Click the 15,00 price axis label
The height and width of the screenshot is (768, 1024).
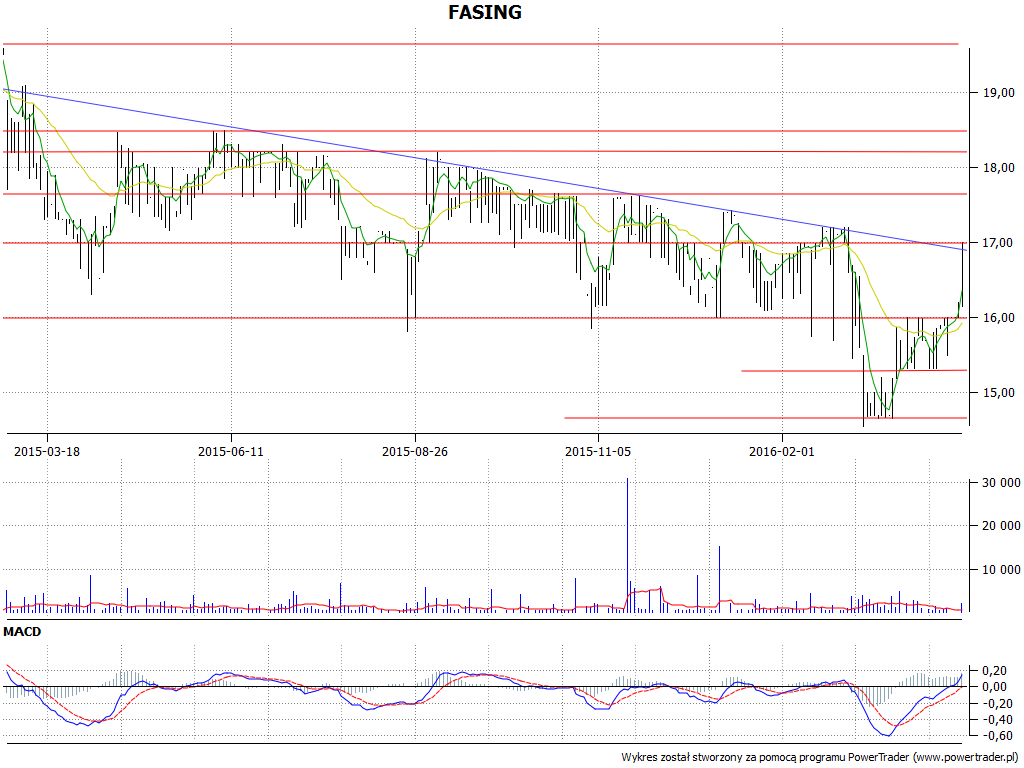pyautogui.click(x=999, y=392)
